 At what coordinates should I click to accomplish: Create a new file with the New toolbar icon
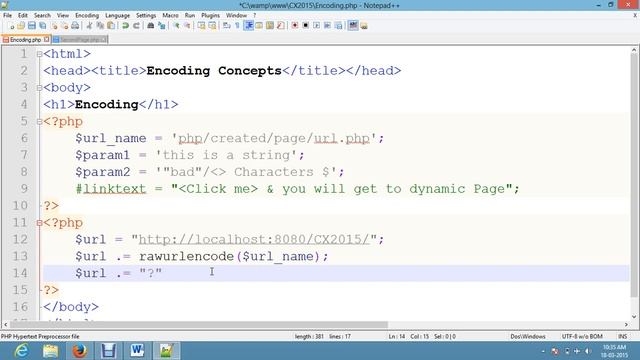[x=11, y=26]
